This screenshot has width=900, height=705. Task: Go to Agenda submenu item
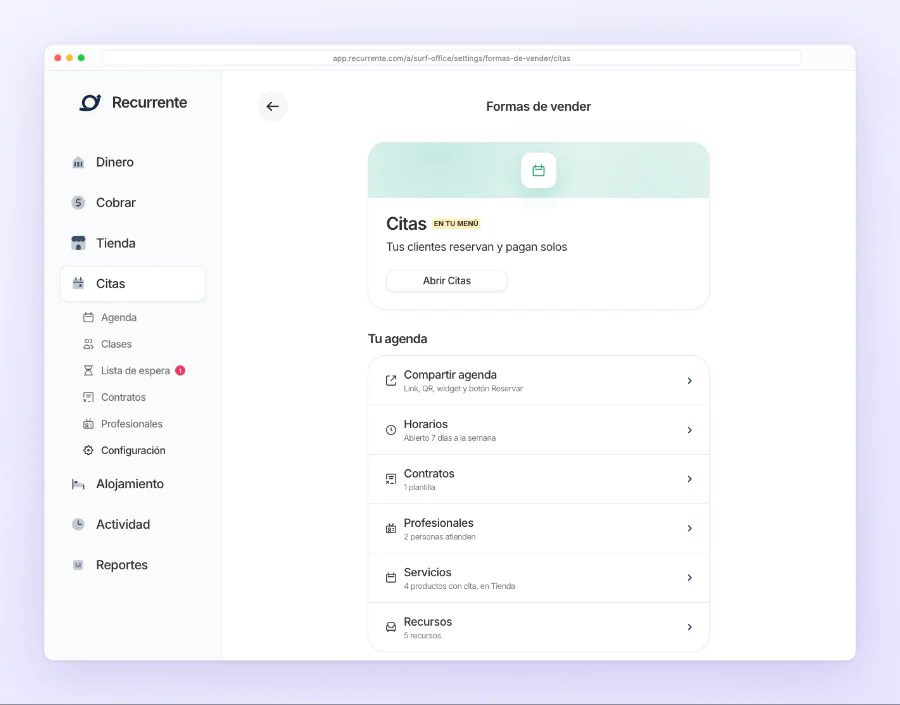[118, 317]
